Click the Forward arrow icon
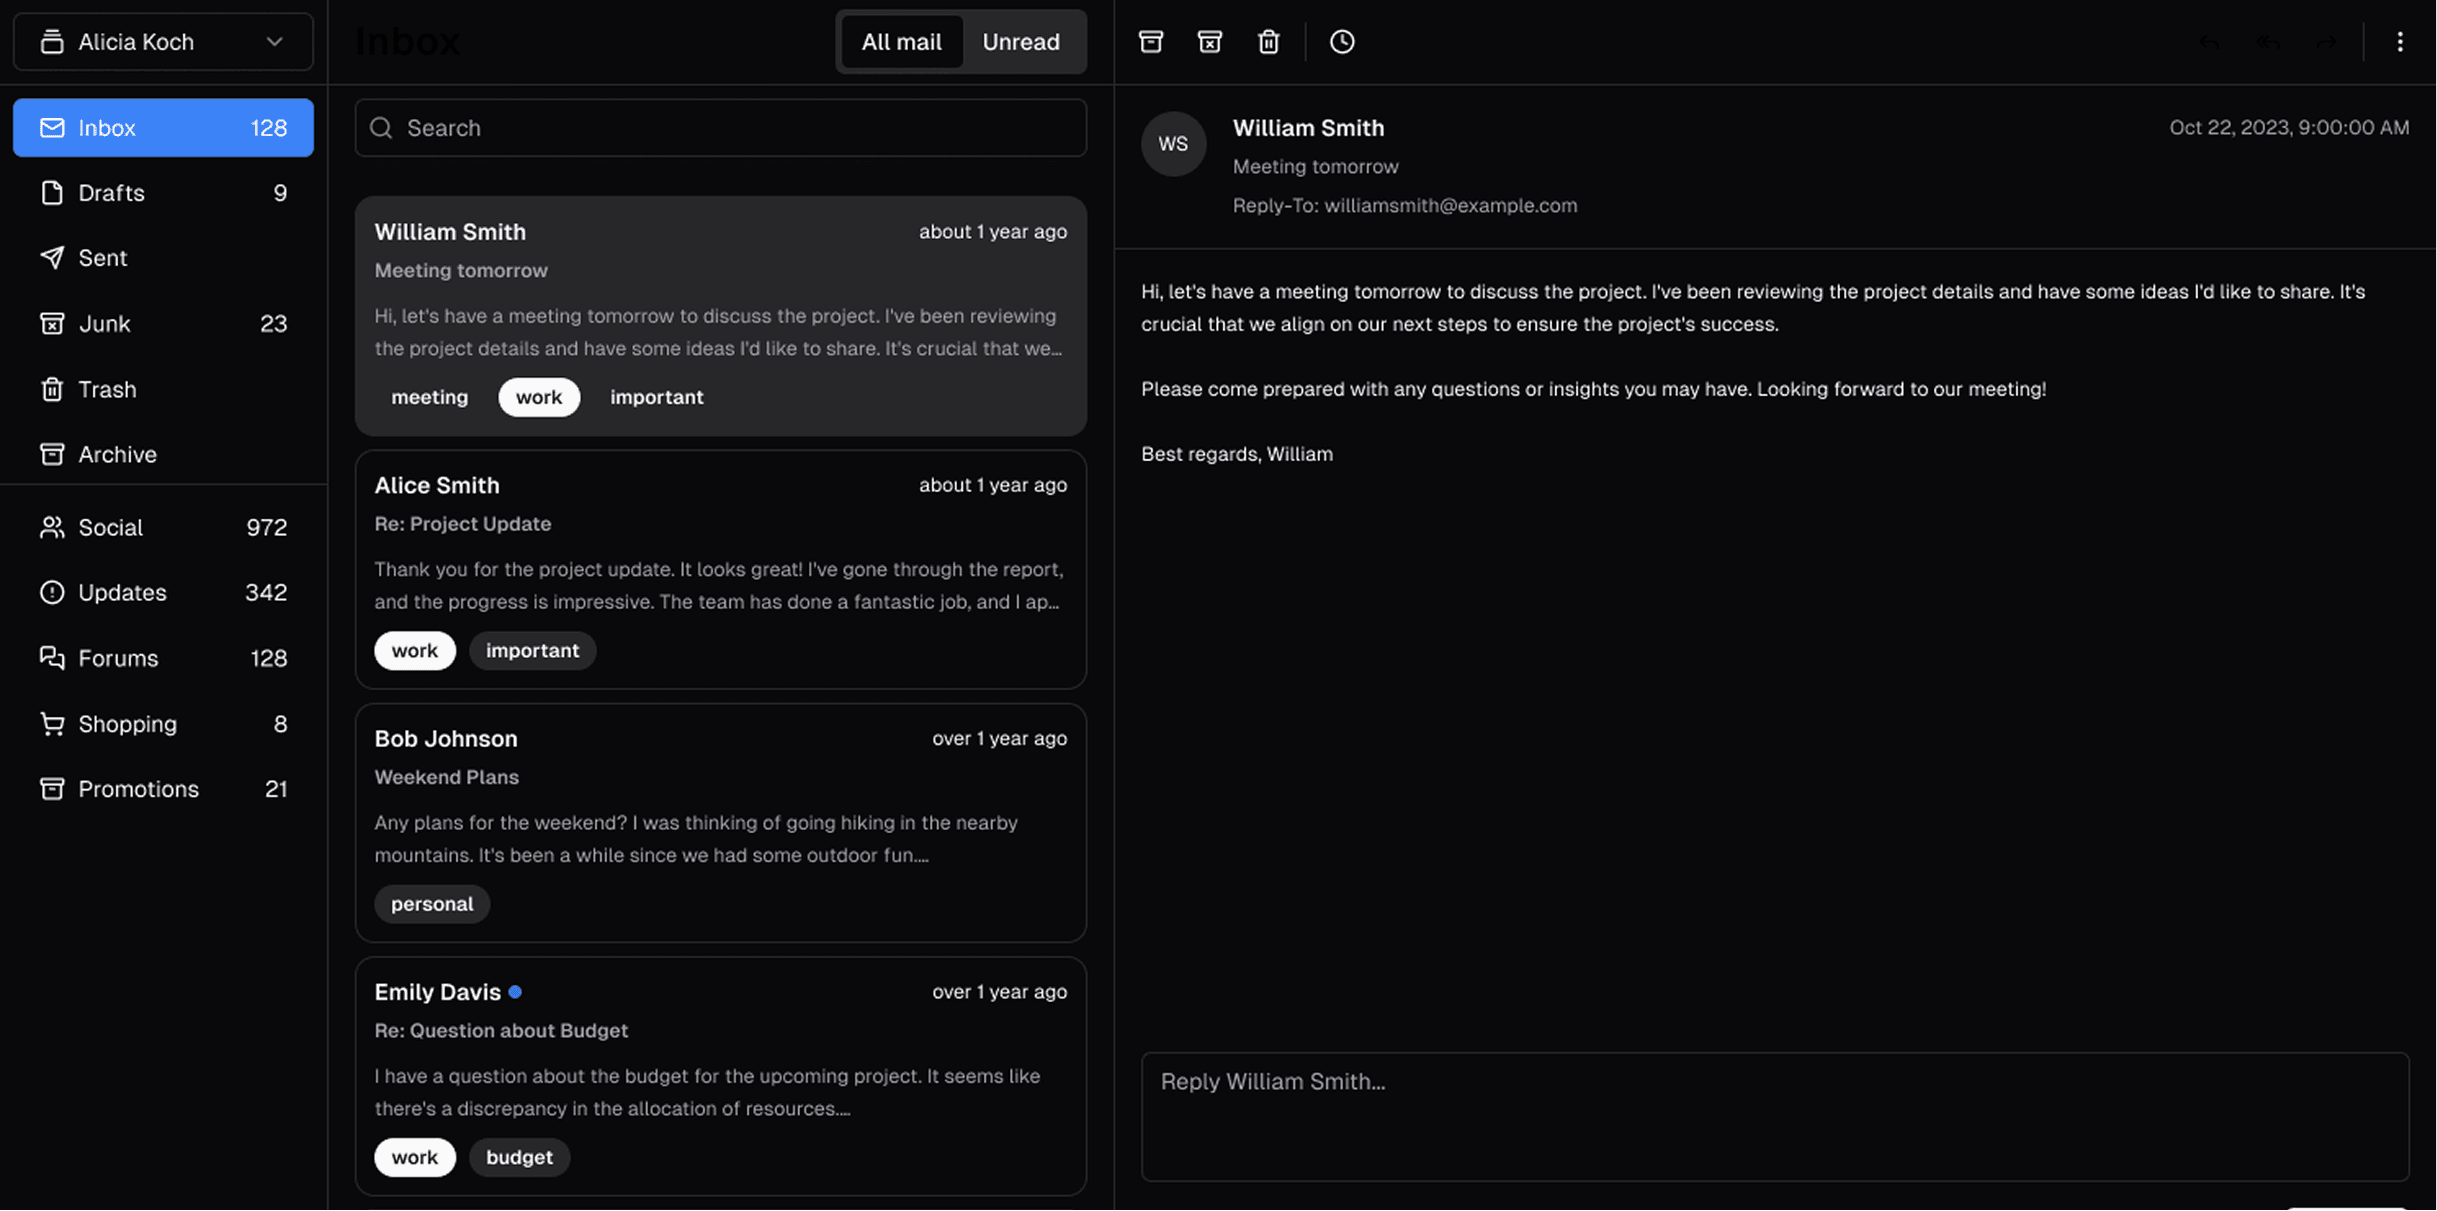Screen dimensions: 2437x1211 coord(2327,42)
